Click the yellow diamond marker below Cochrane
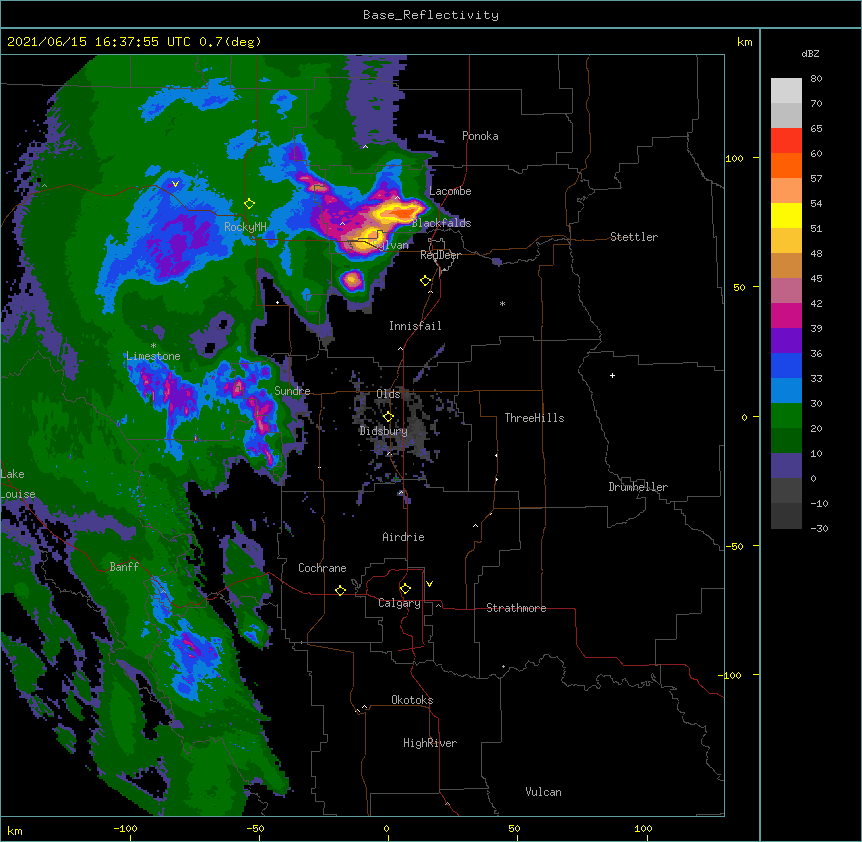This screenshot has height=842, width=862. [x=340, y=590]
